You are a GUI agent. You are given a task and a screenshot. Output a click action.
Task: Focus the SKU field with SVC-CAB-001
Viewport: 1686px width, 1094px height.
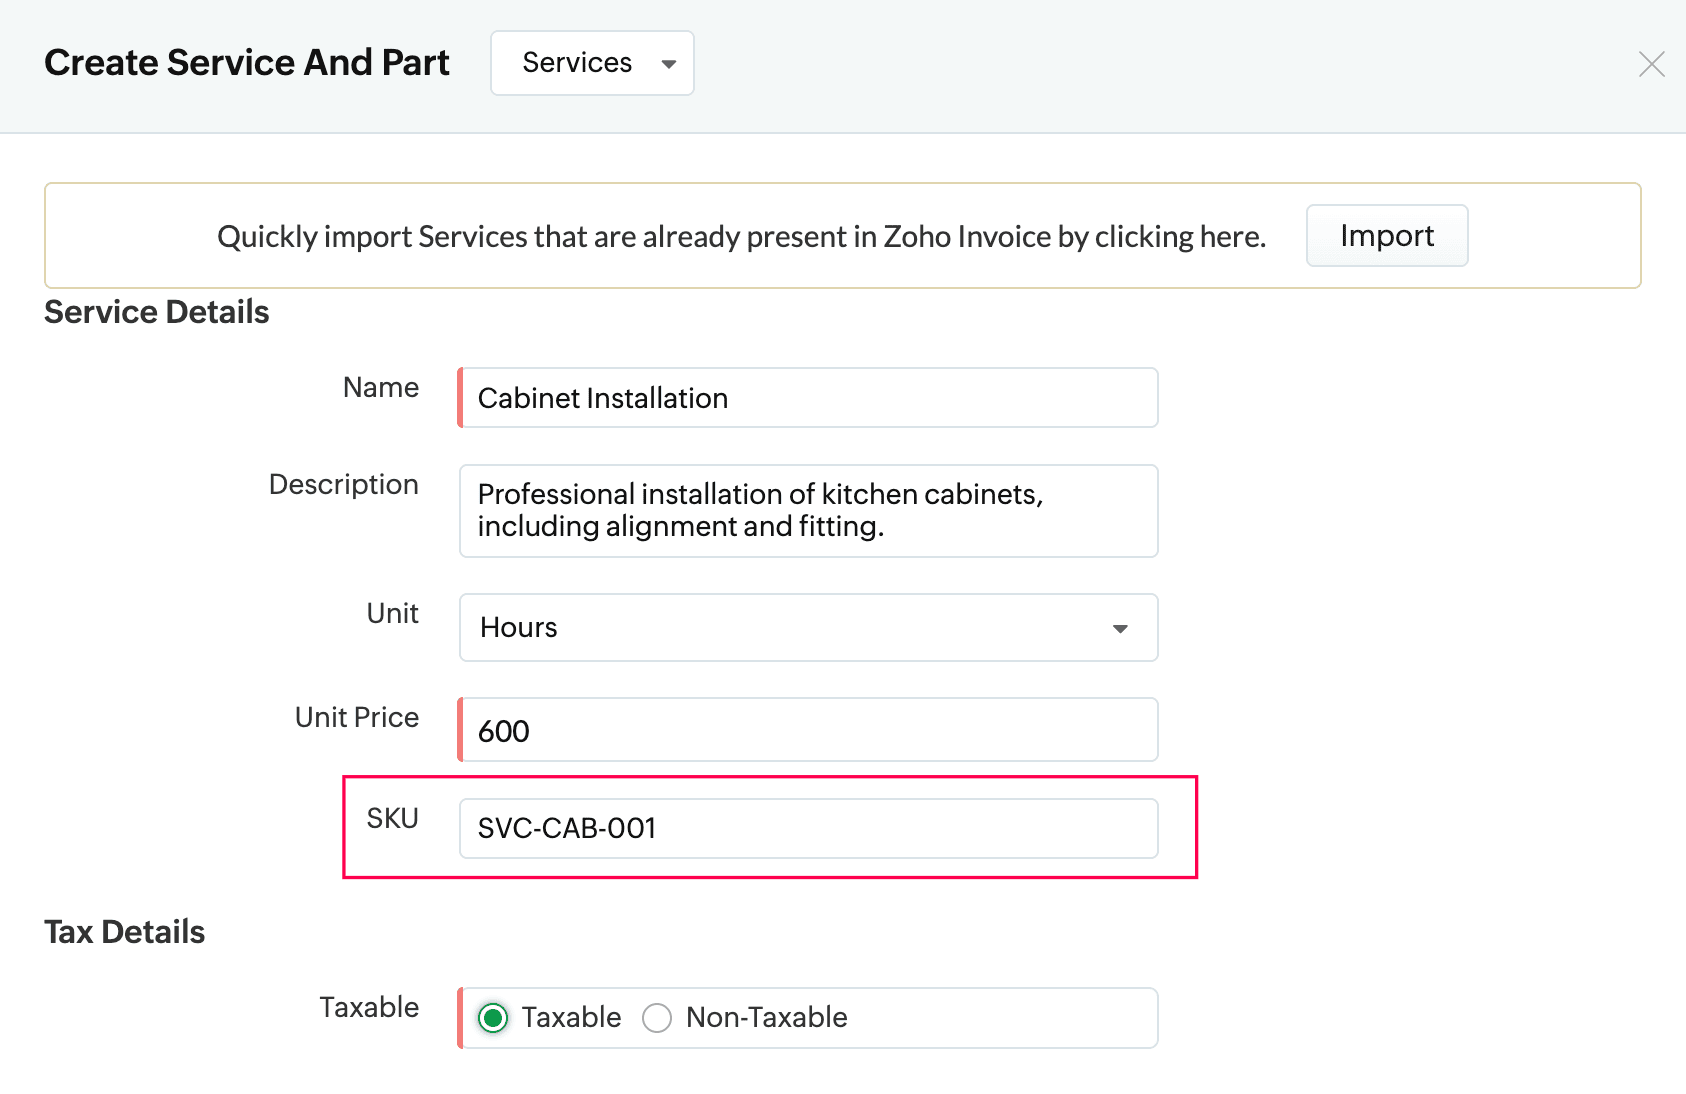coord(808,829)
